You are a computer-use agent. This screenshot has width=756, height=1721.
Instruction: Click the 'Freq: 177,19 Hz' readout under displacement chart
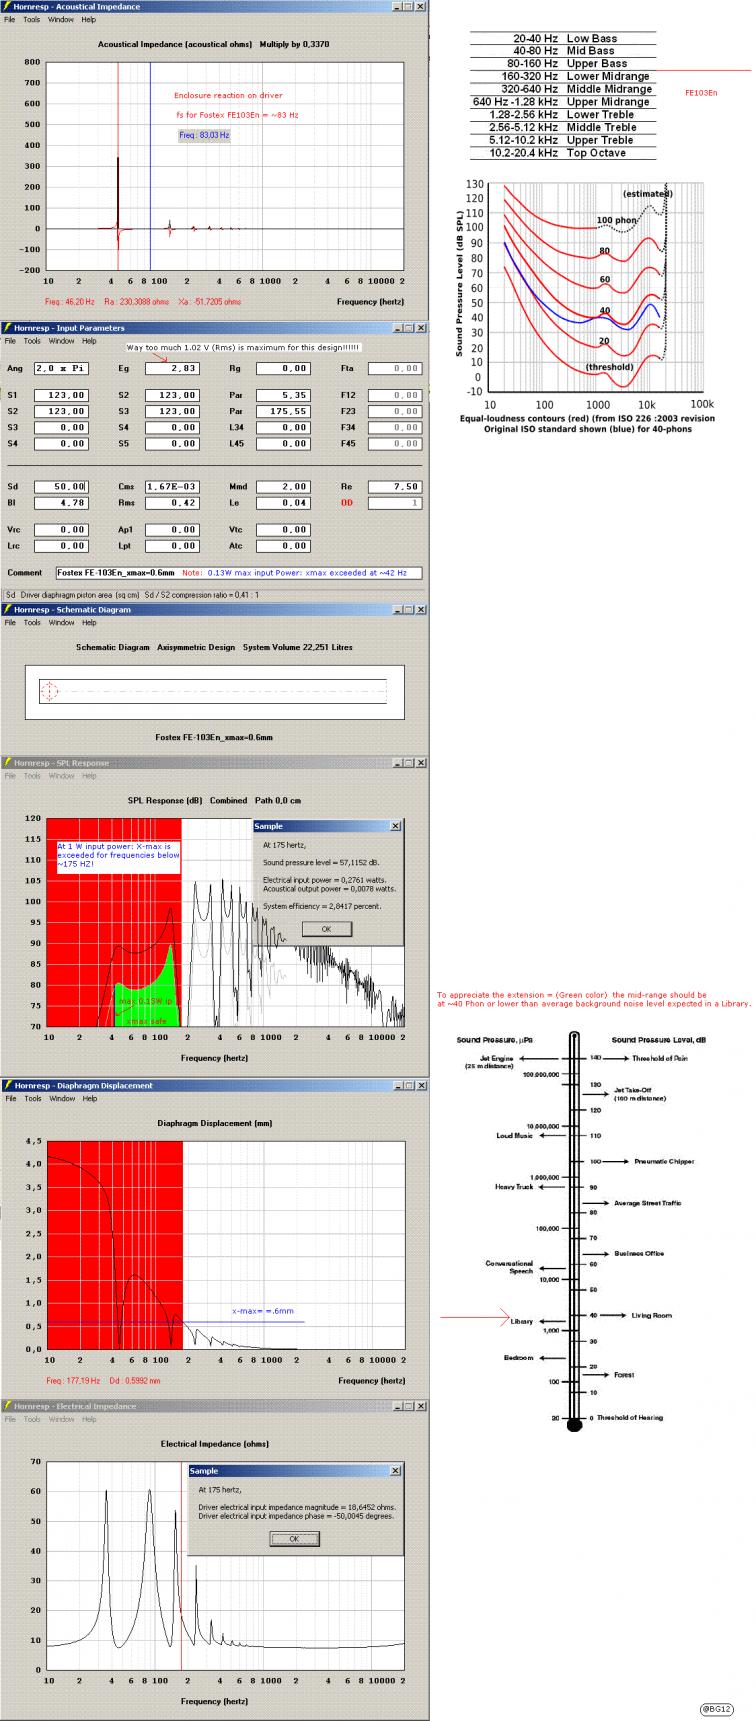[74, 1380]
